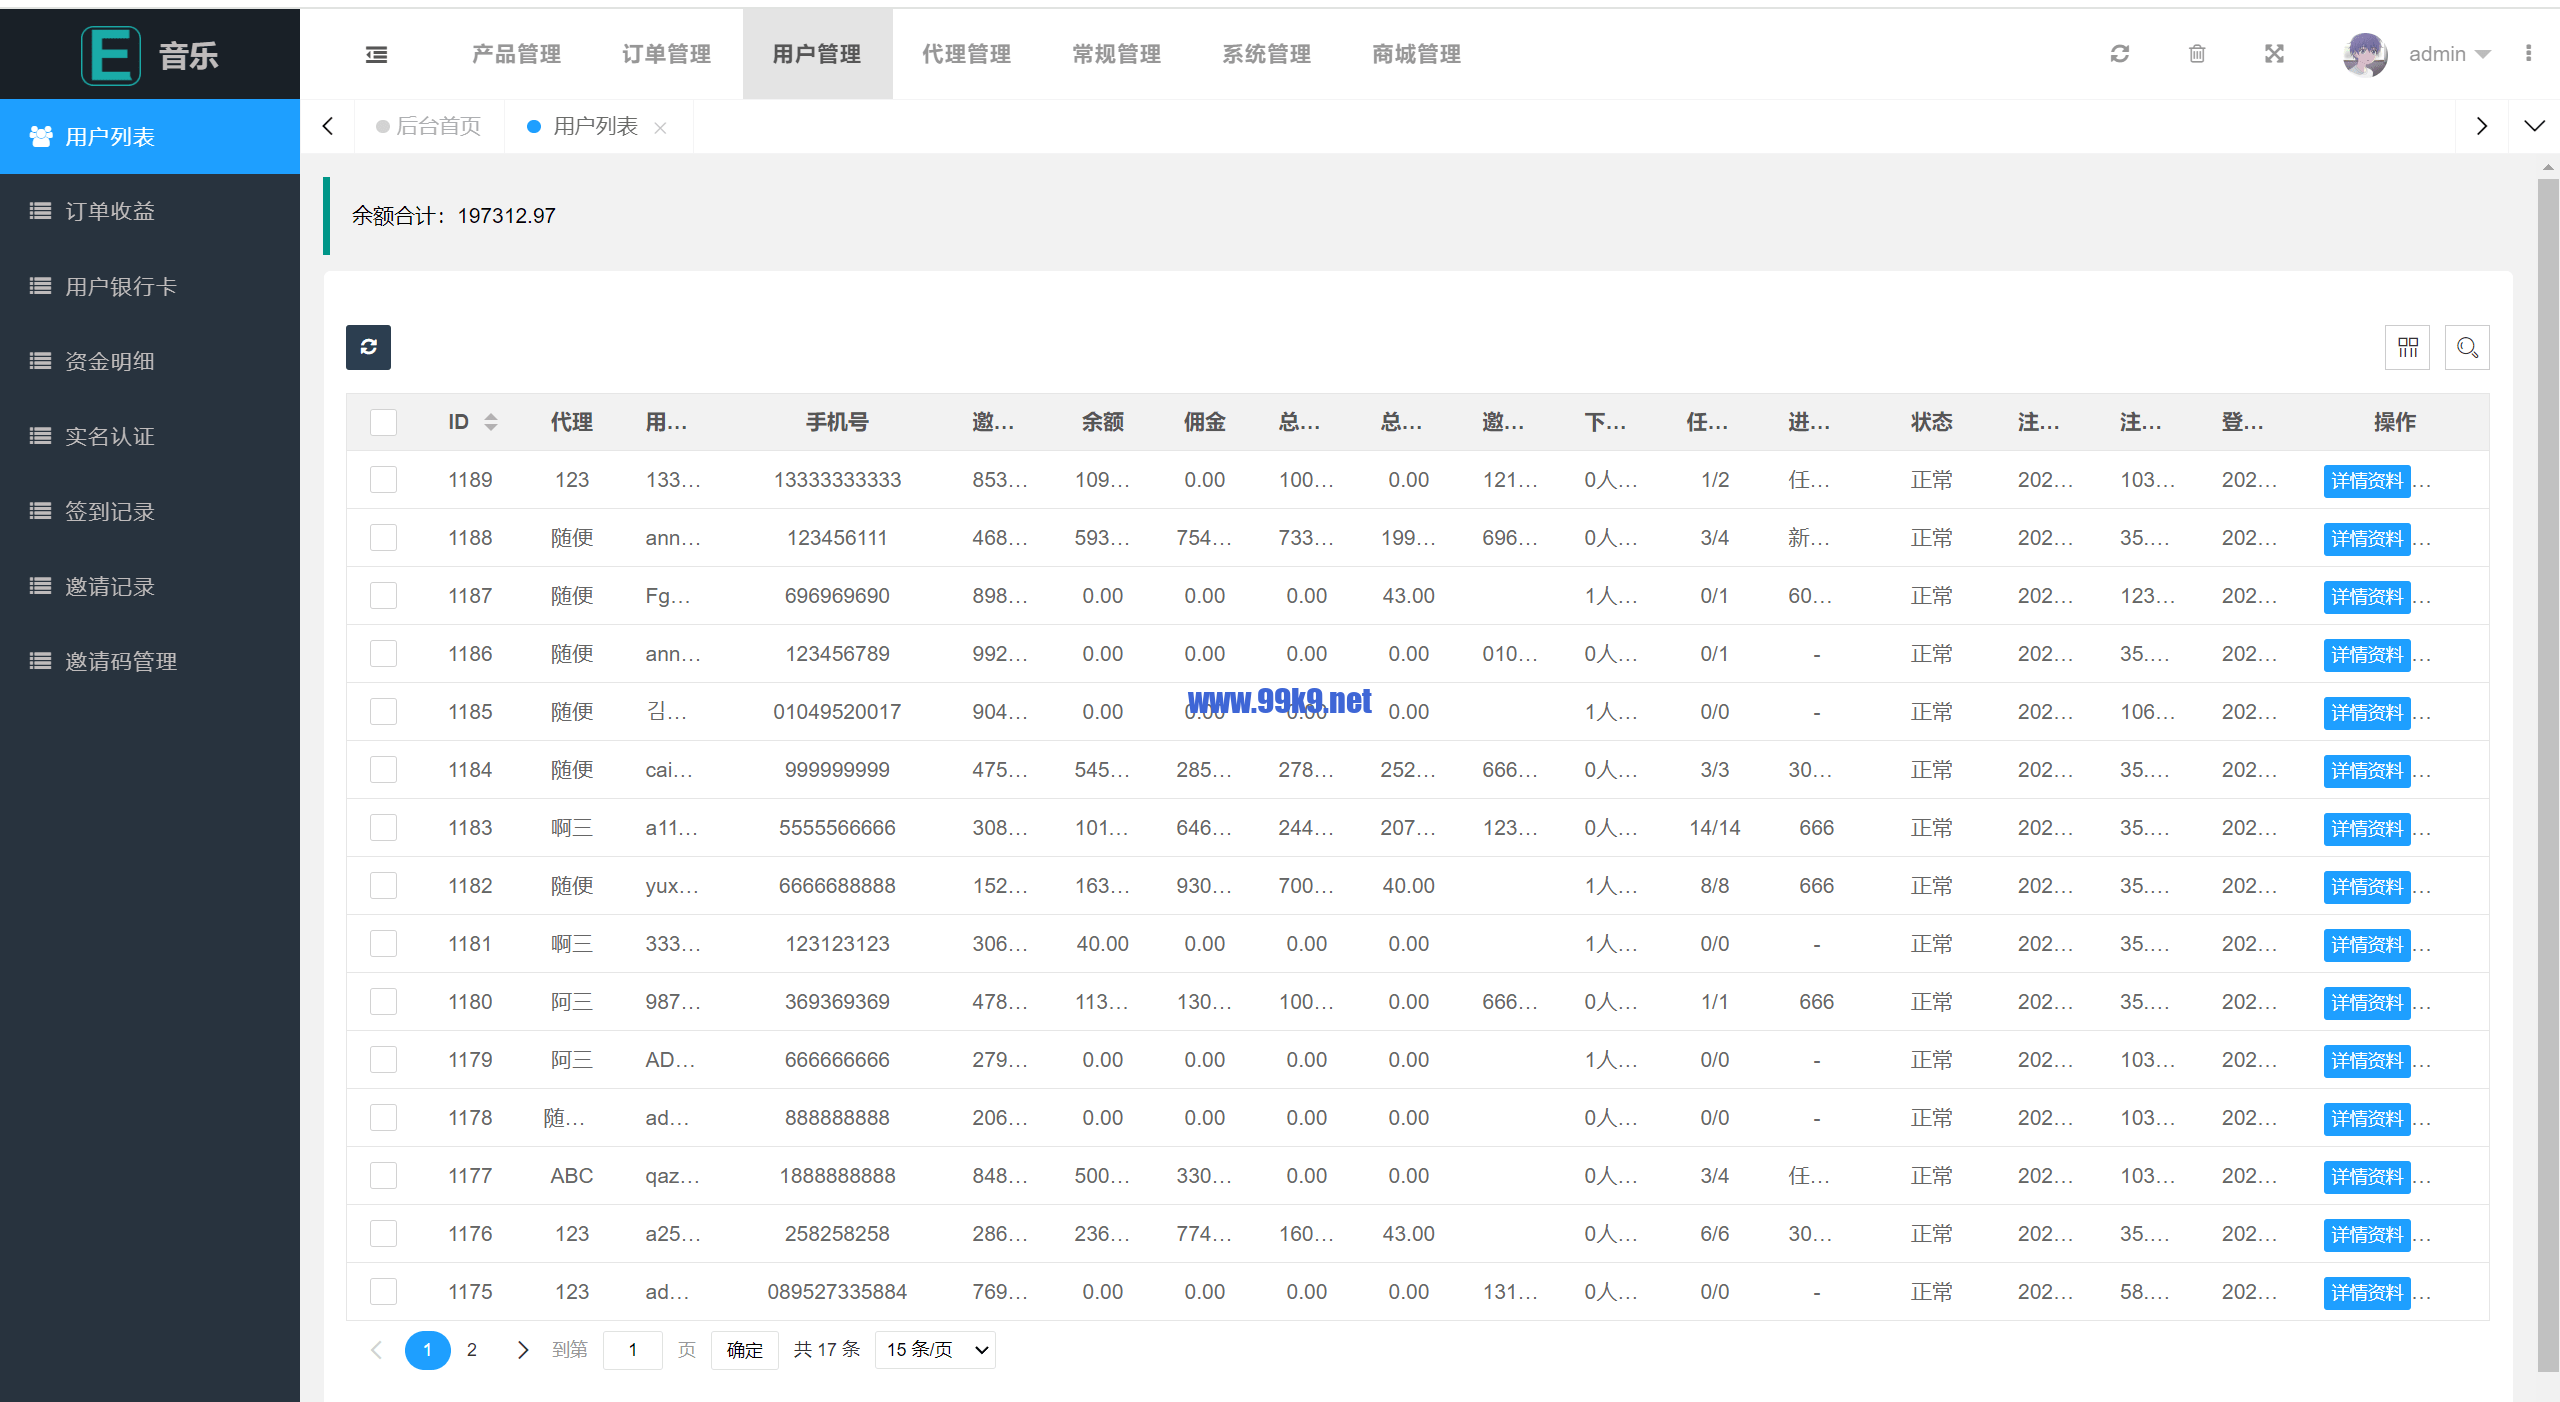The height and width of the screenshot is (1402, 2560).
Task: Click the 状态 column header
Action: (1931, 422)
